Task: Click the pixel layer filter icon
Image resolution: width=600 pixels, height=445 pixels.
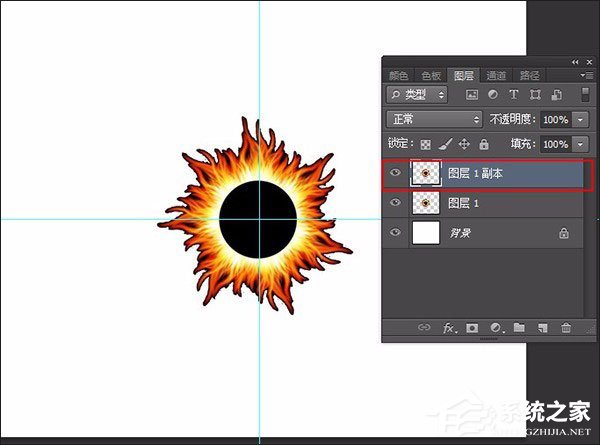Action: pyautogui.click(x=472, y=95)
